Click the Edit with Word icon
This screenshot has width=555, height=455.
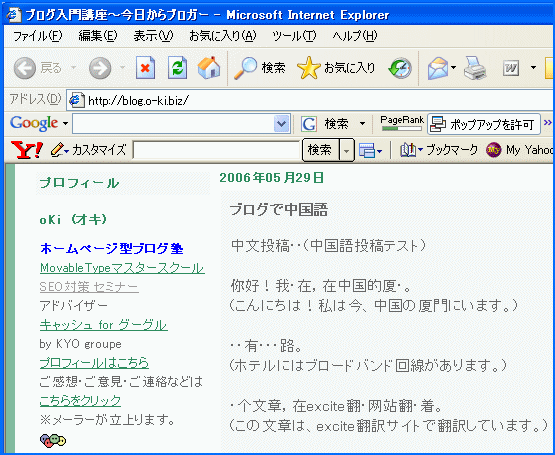[511, 68]
